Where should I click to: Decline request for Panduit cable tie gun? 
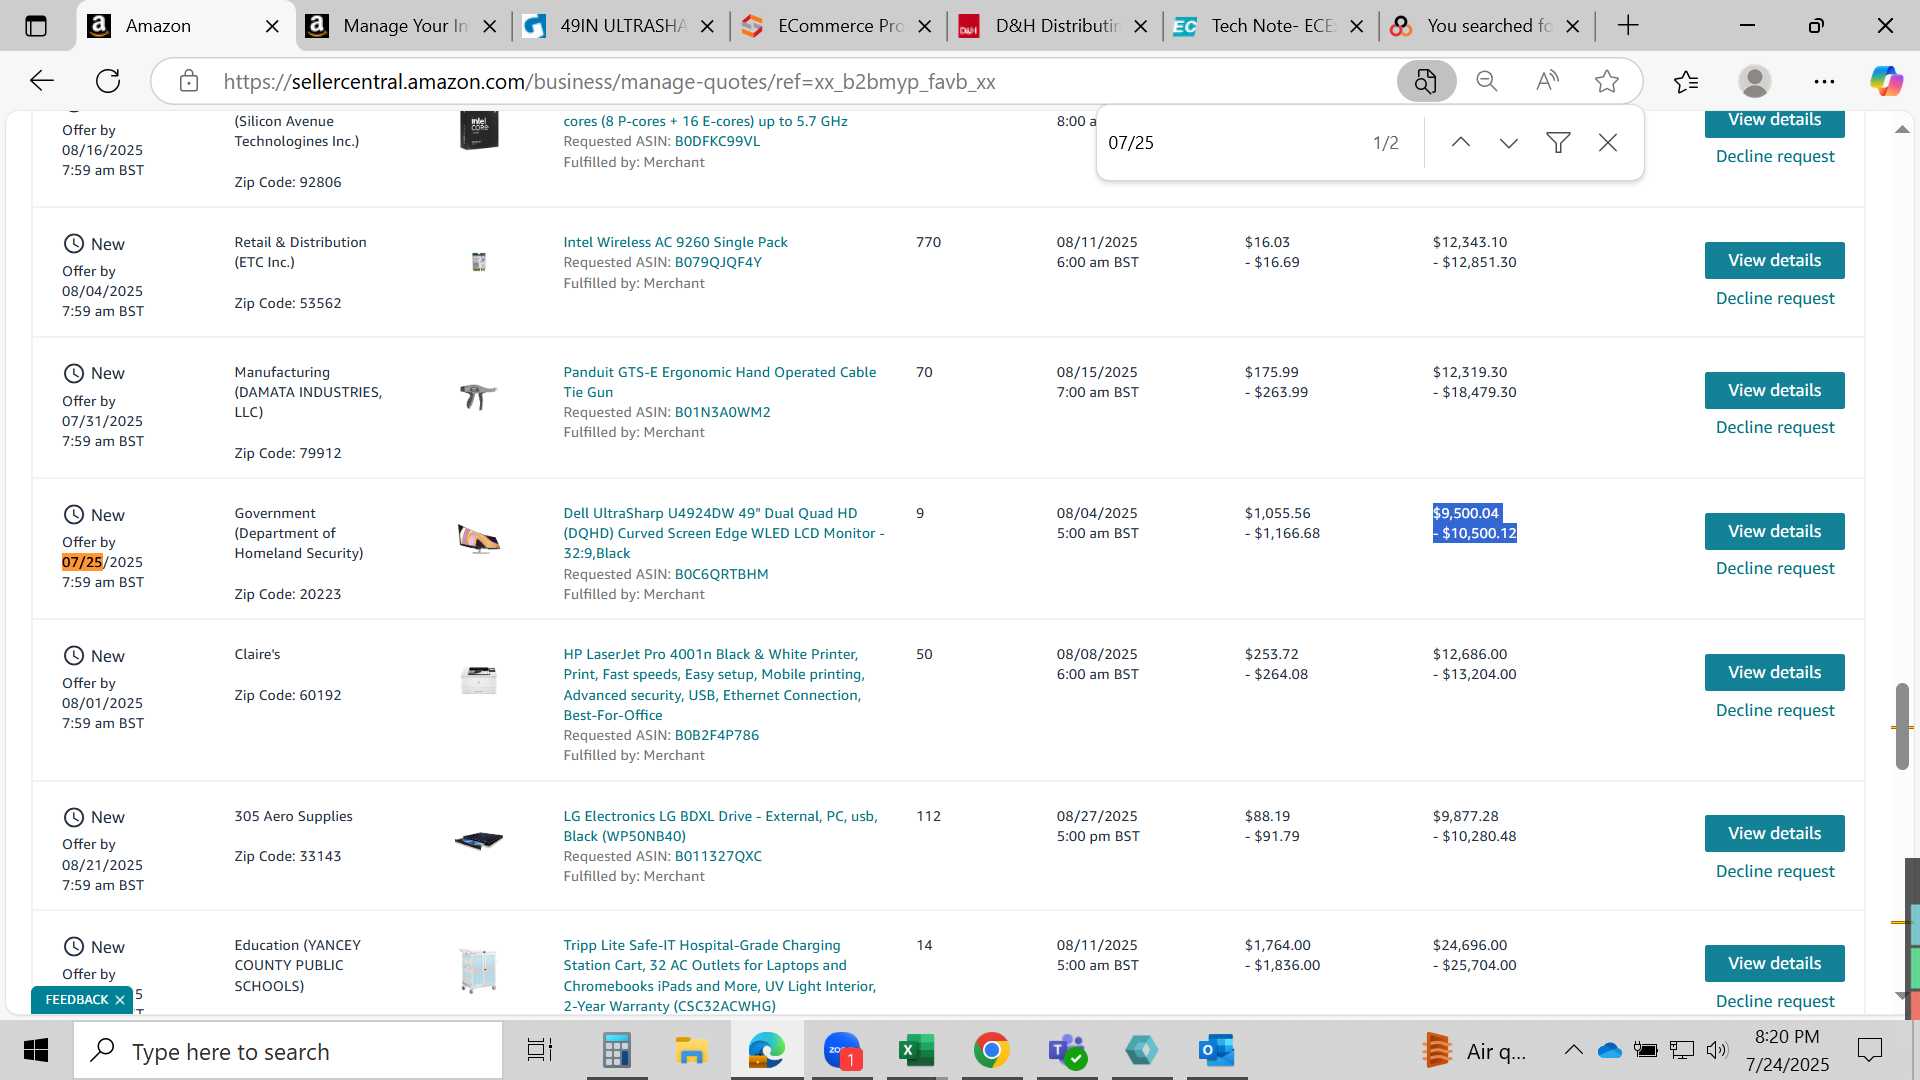coord(1775,427)
